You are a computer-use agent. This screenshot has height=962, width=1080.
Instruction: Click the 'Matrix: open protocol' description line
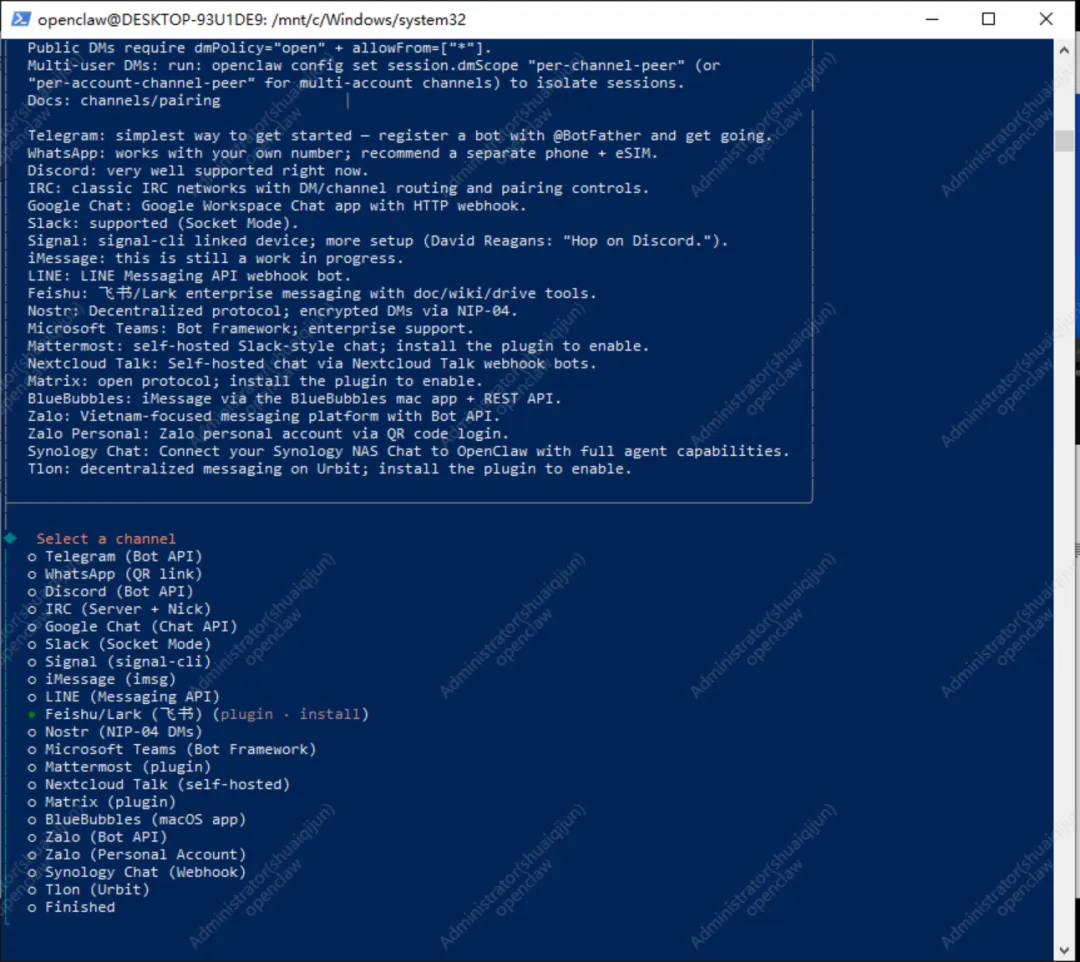pyautogui.click(x=255, y=381)
